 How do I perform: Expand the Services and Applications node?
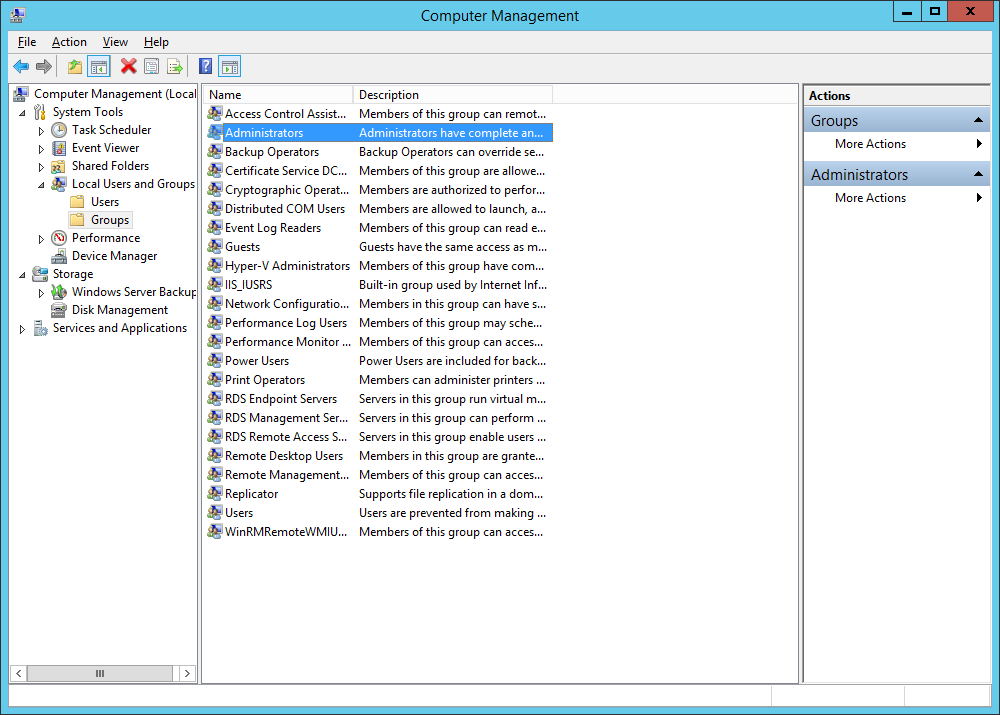pyautogui.click(x=22, y=329)
